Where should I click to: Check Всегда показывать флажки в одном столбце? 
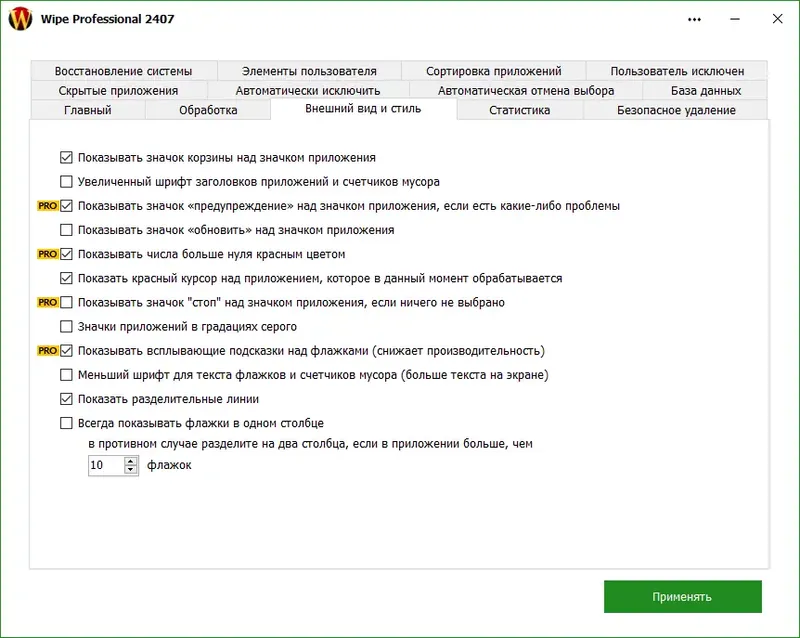coord(66,422)
